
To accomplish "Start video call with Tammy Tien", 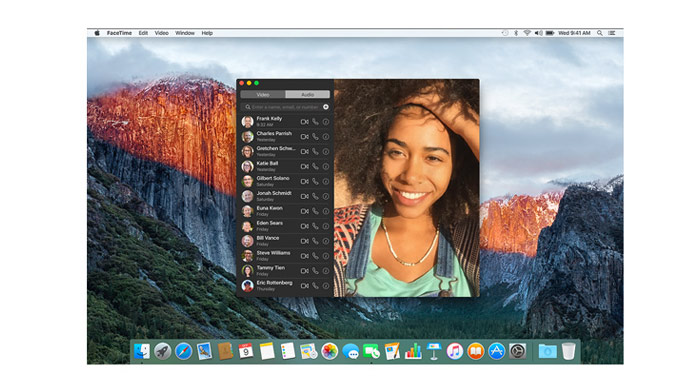I will click(x=304, y=271).
